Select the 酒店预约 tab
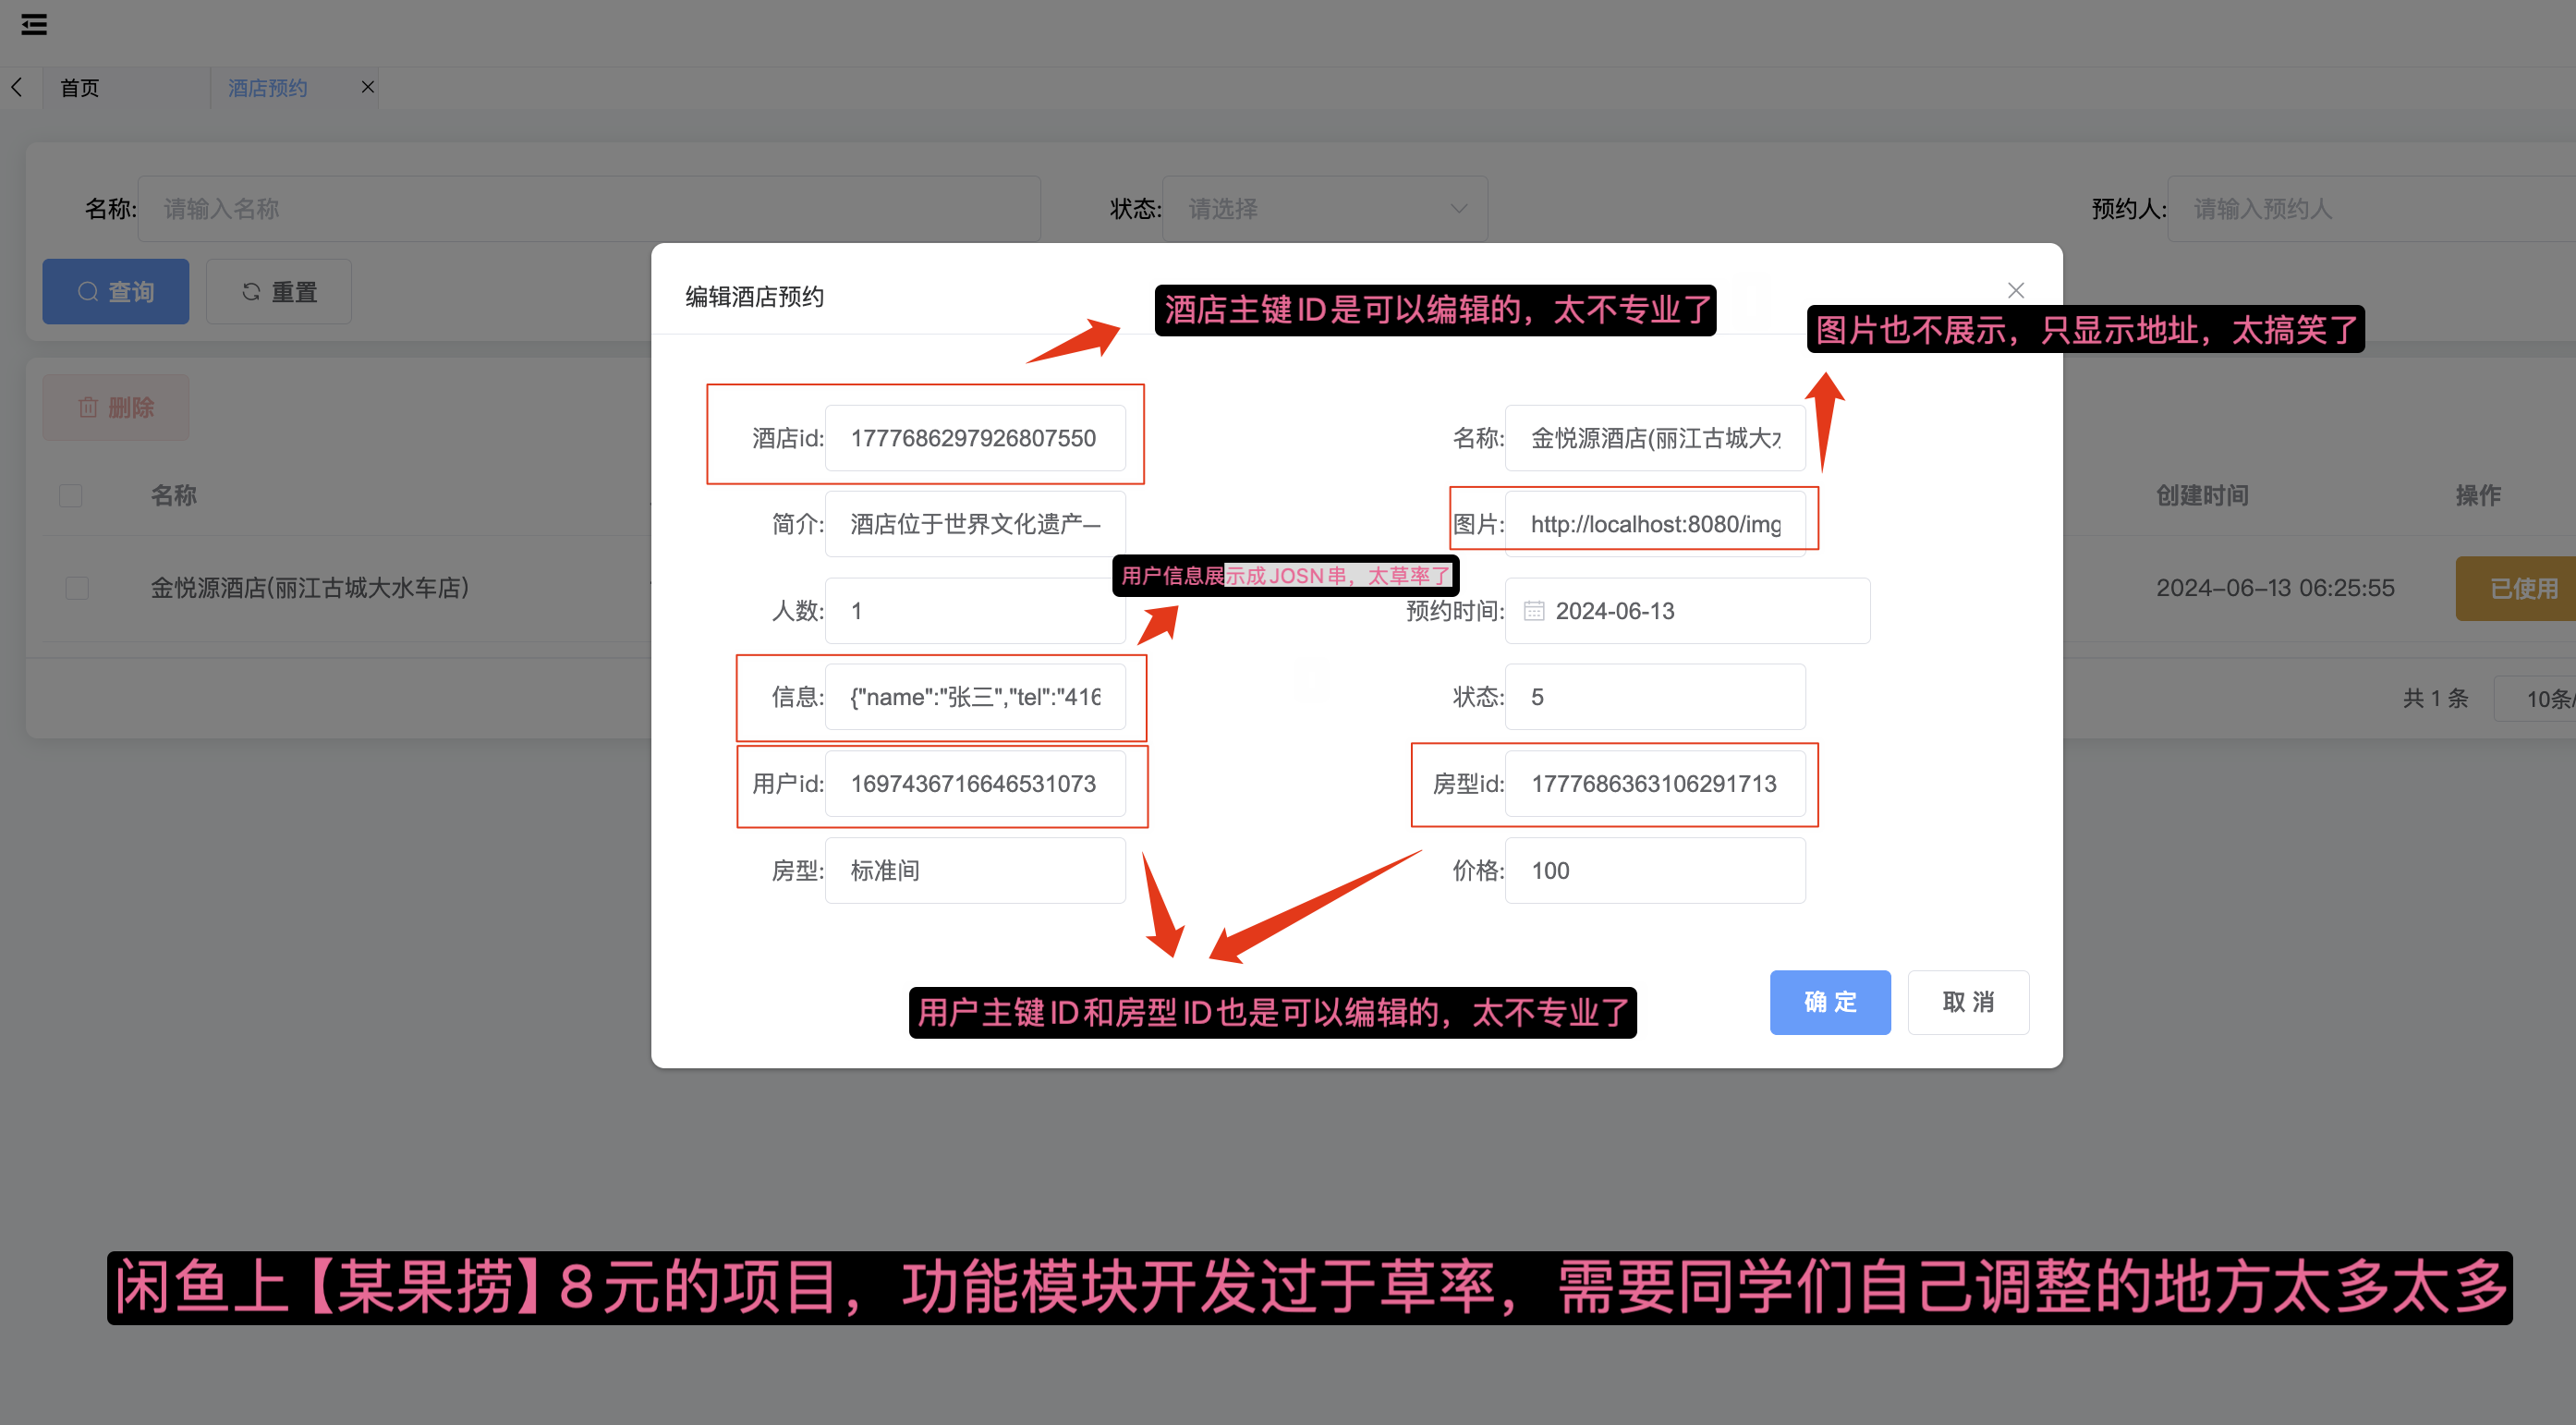This screenshot has width=2576, height=1425. point(268,88)
